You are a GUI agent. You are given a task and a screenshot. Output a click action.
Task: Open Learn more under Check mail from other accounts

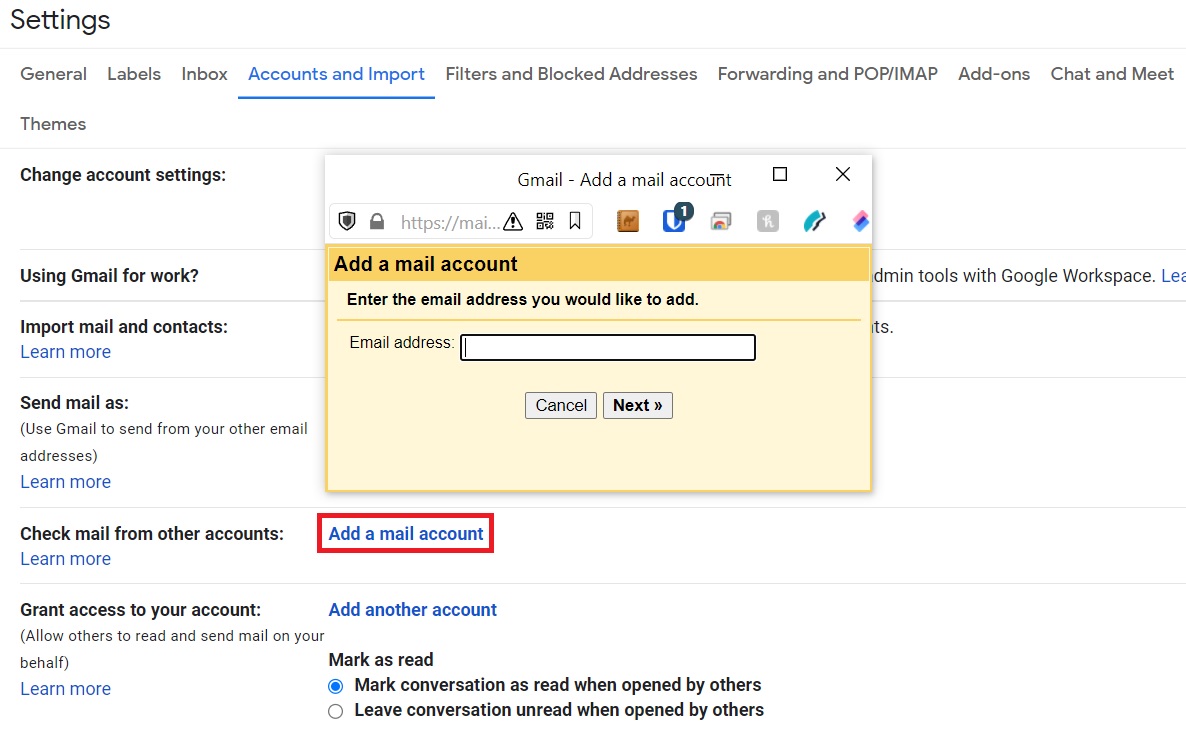tap(66, 559)
